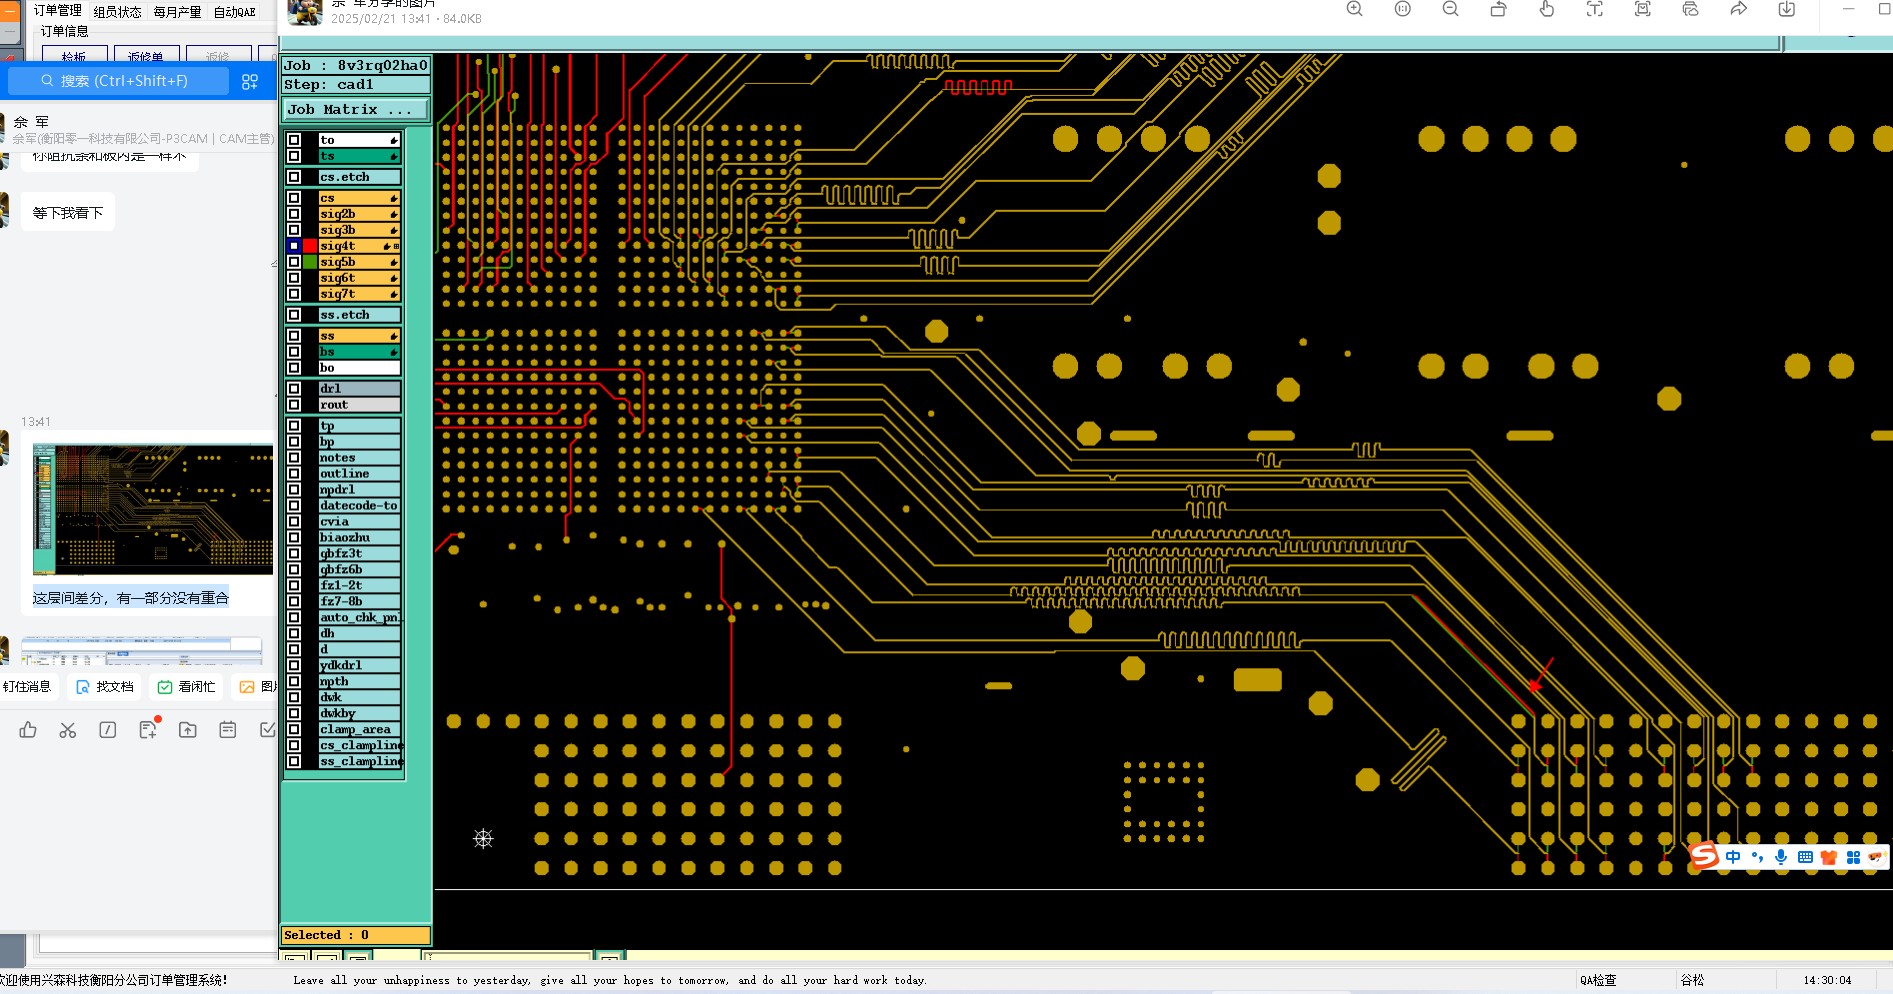1893x994 pixels.
Task: Toggle checkbox for drl layer
Action: click(294, 389)
